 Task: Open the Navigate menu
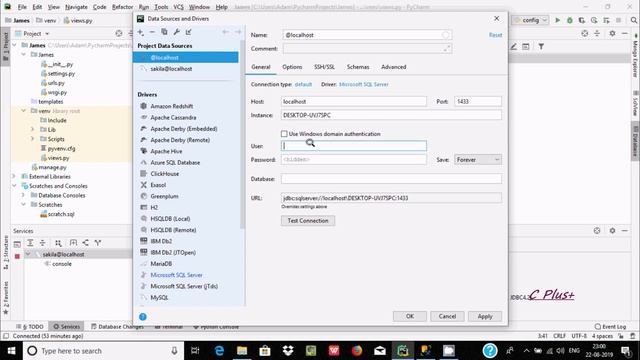pyautogui.click(x=76, y=7)
